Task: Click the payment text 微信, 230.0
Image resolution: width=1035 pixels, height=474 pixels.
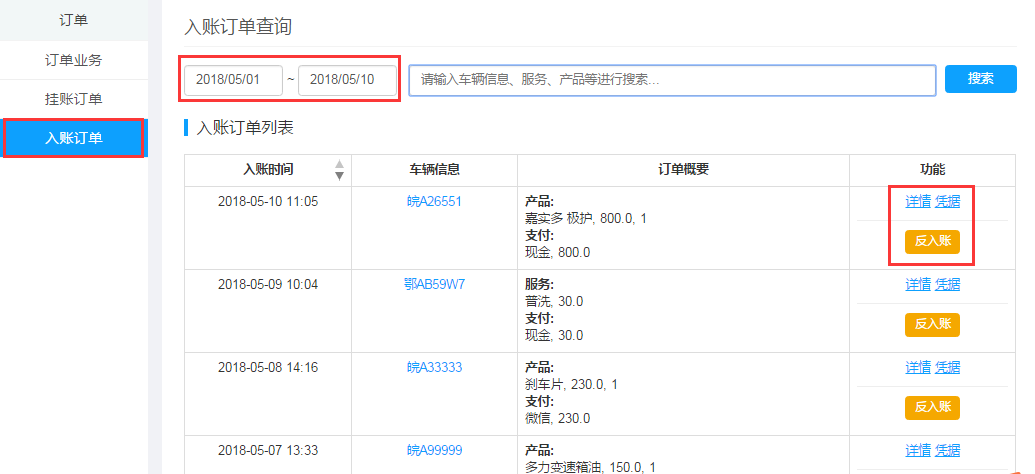Action: [558, 419]
